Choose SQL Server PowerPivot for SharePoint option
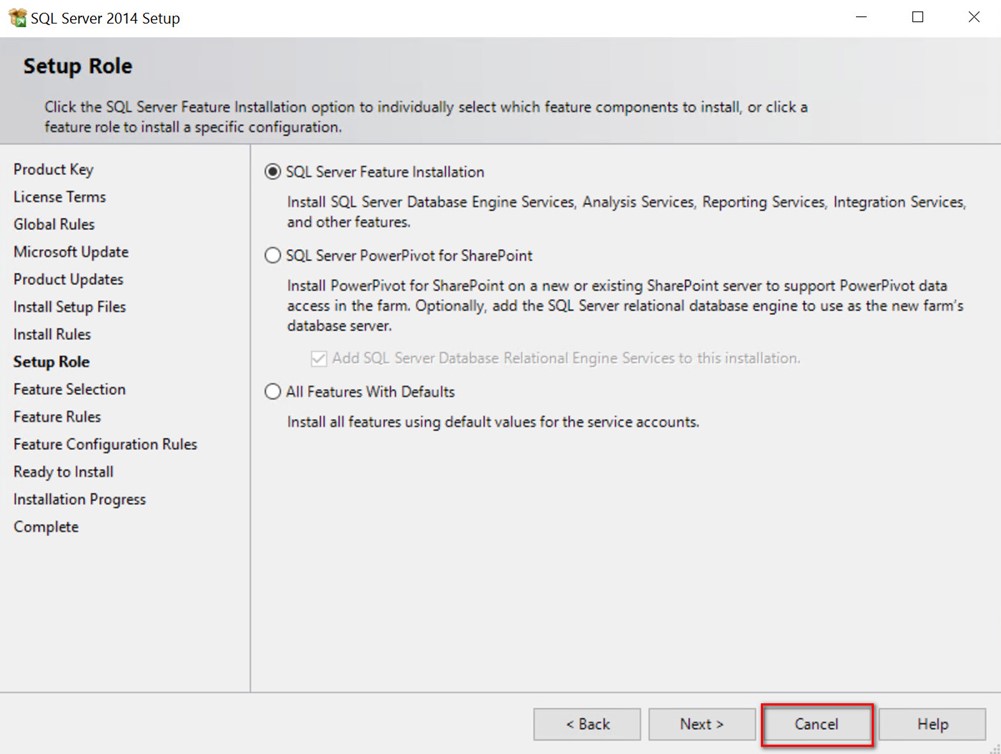 (x=273, y=256)
